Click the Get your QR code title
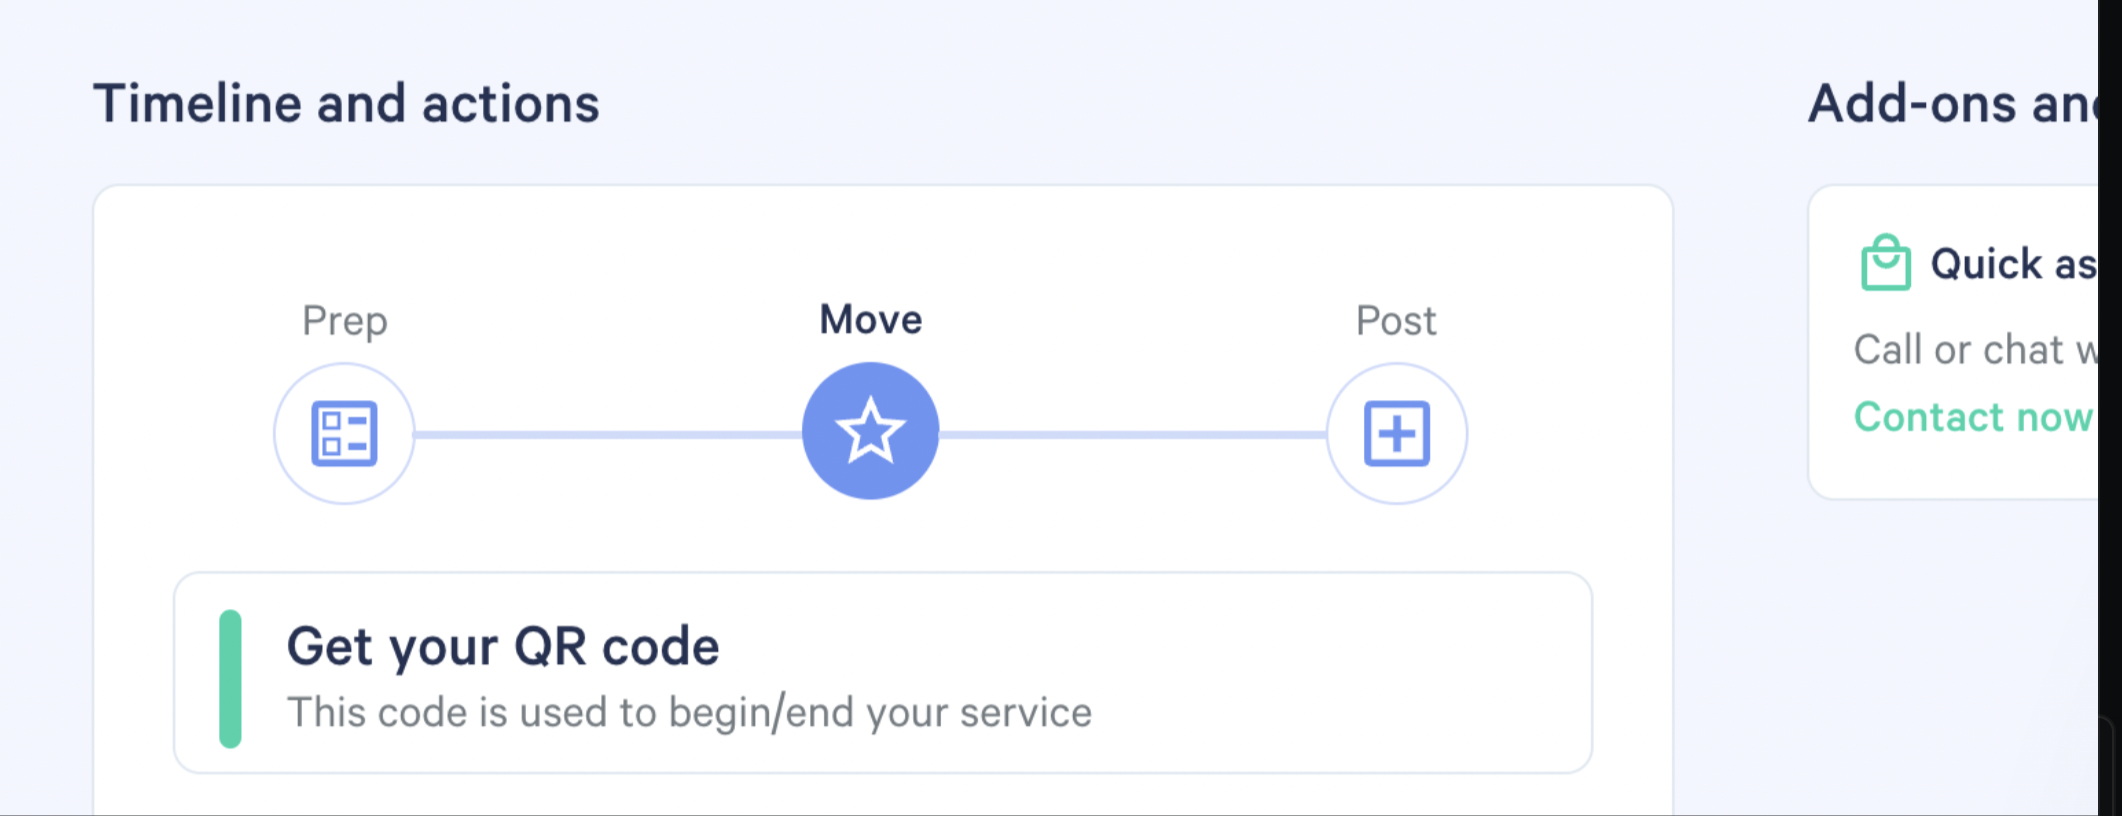Viewport: 2122px width, 816px height. (503, 646)
